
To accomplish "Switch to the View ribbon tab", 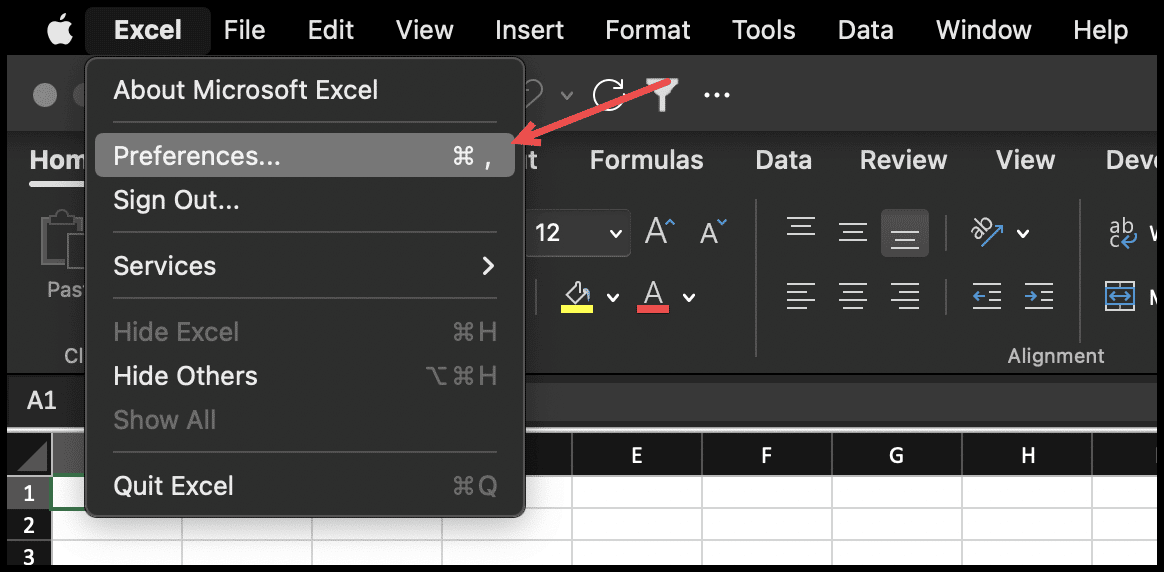I will pos(1025,160).
